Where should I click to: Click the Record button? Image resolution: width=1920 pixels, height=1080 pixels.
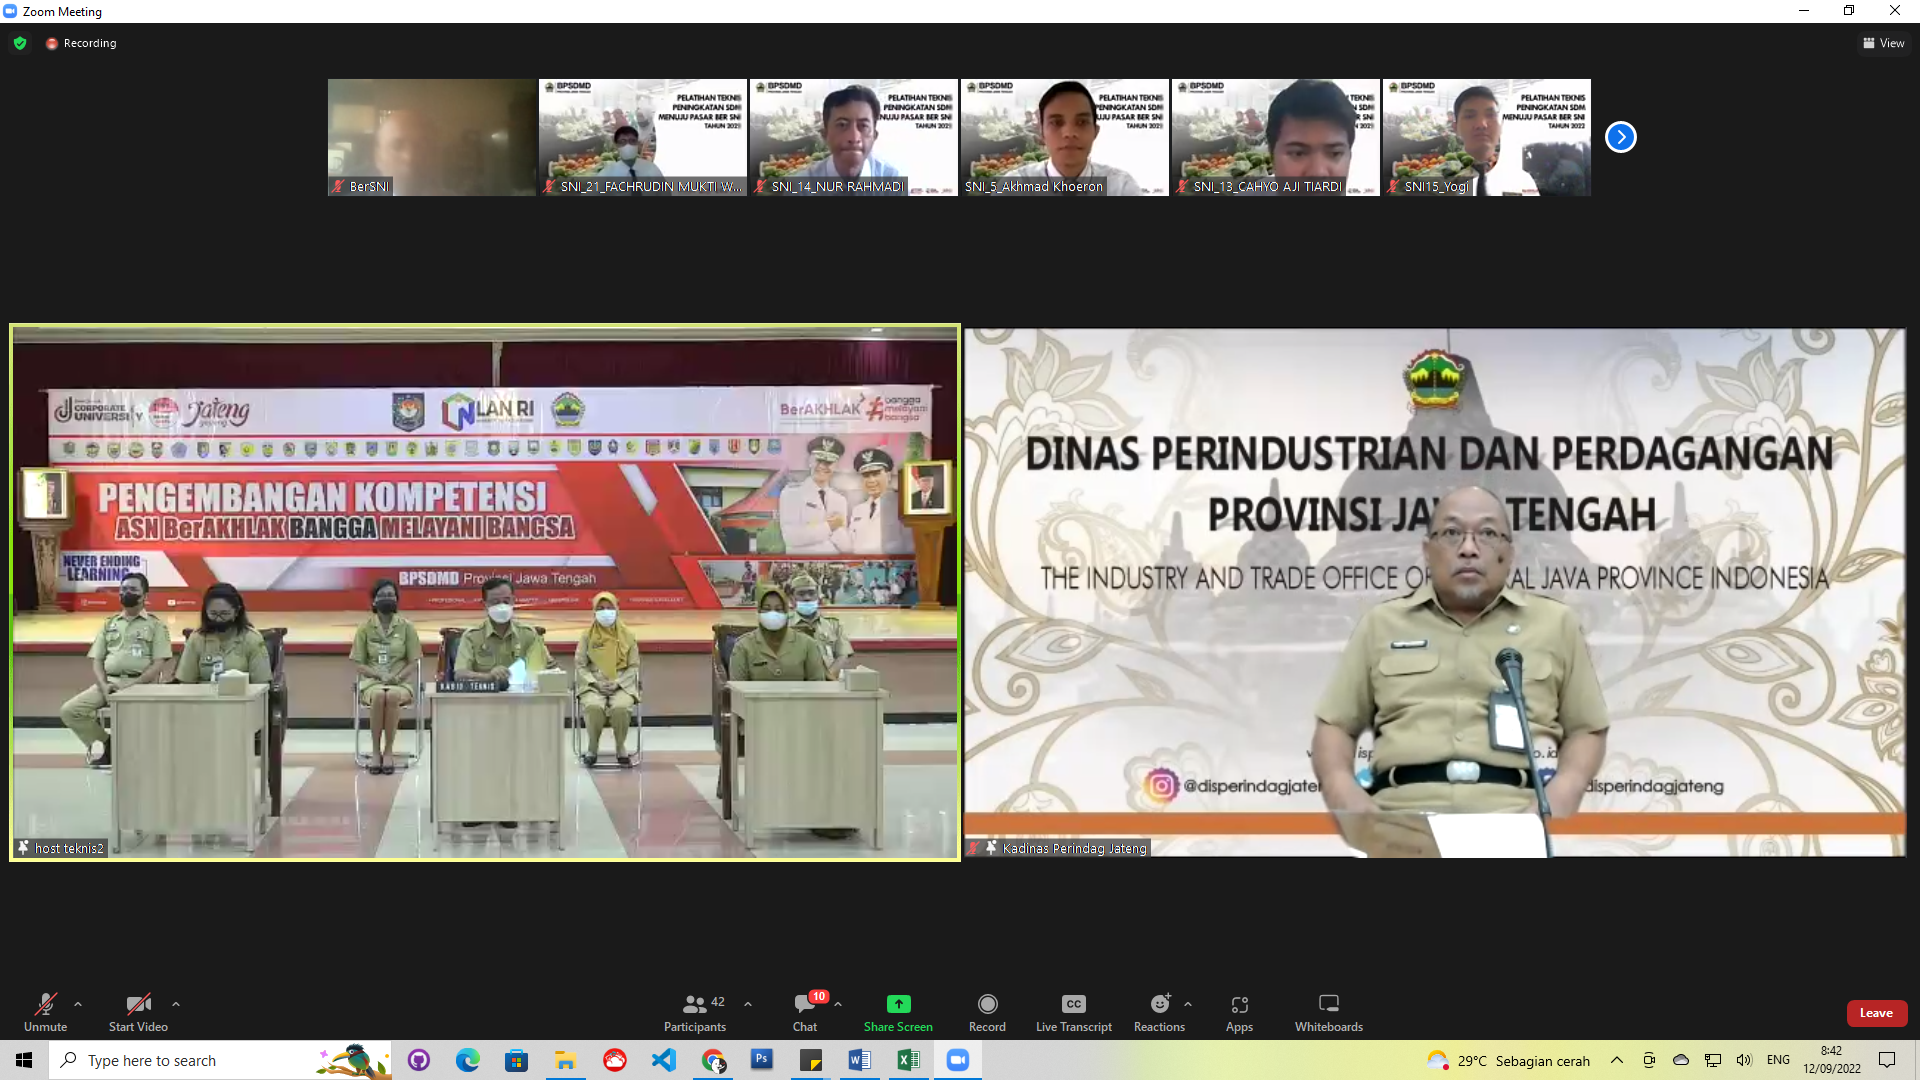point(987,1012)
